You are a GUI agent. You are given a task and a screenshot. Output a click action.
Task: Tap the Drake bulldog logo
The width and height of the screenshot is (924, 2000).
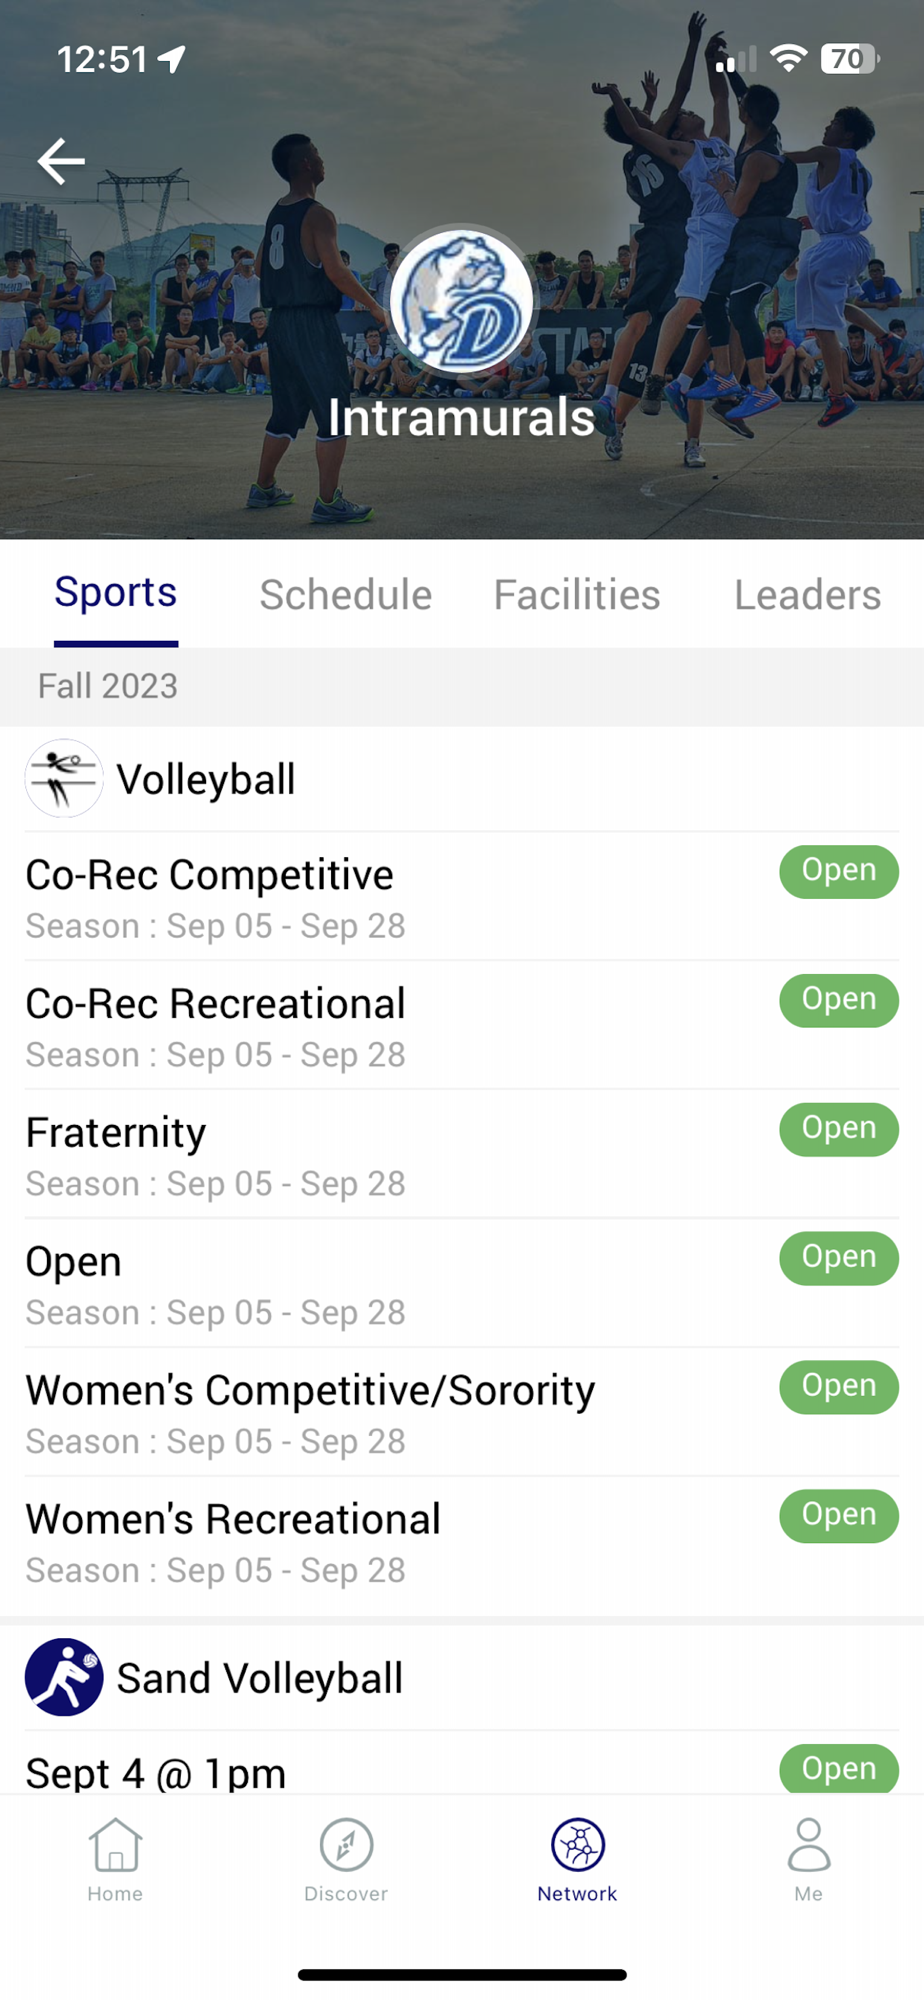point(461,301)
